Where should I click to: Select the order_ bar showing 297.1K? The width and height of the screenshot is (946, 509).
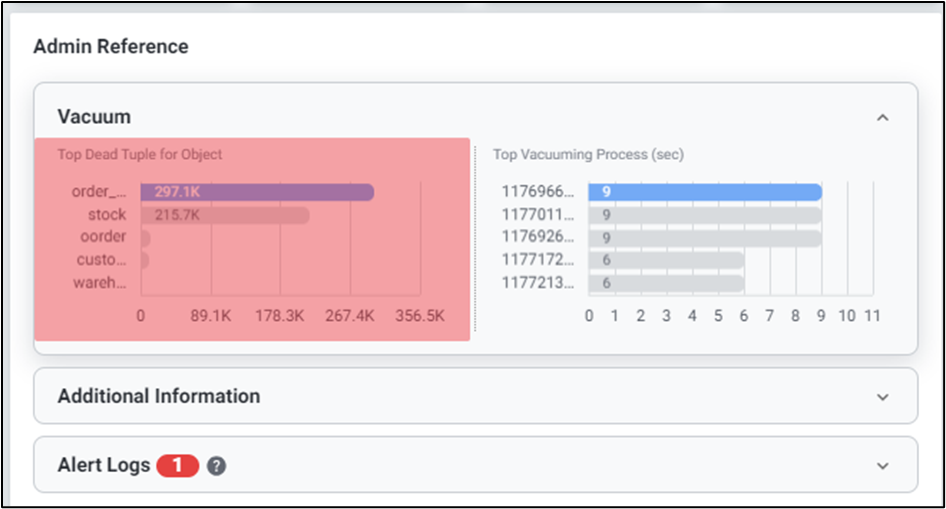(257, 192)
